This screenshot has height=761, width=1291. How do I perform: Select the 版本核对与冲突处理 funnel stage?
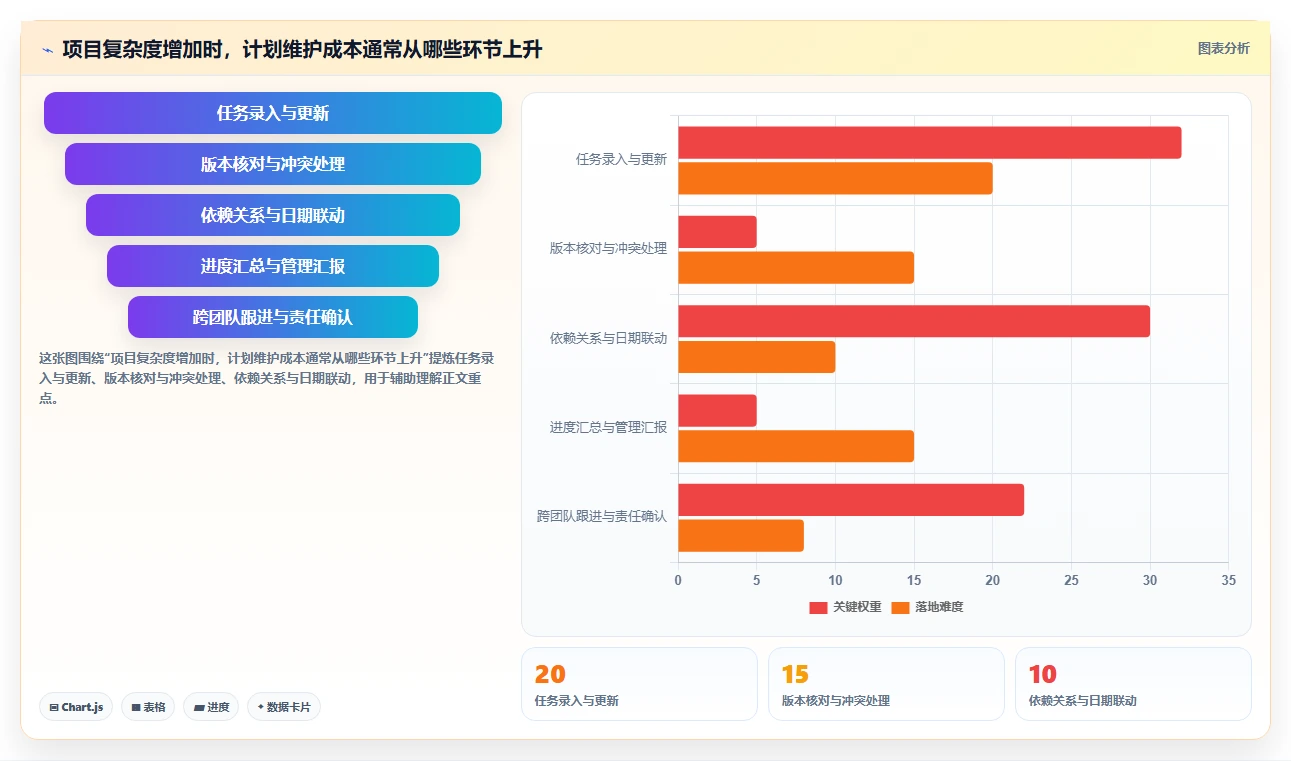click(x=273, y=164)
